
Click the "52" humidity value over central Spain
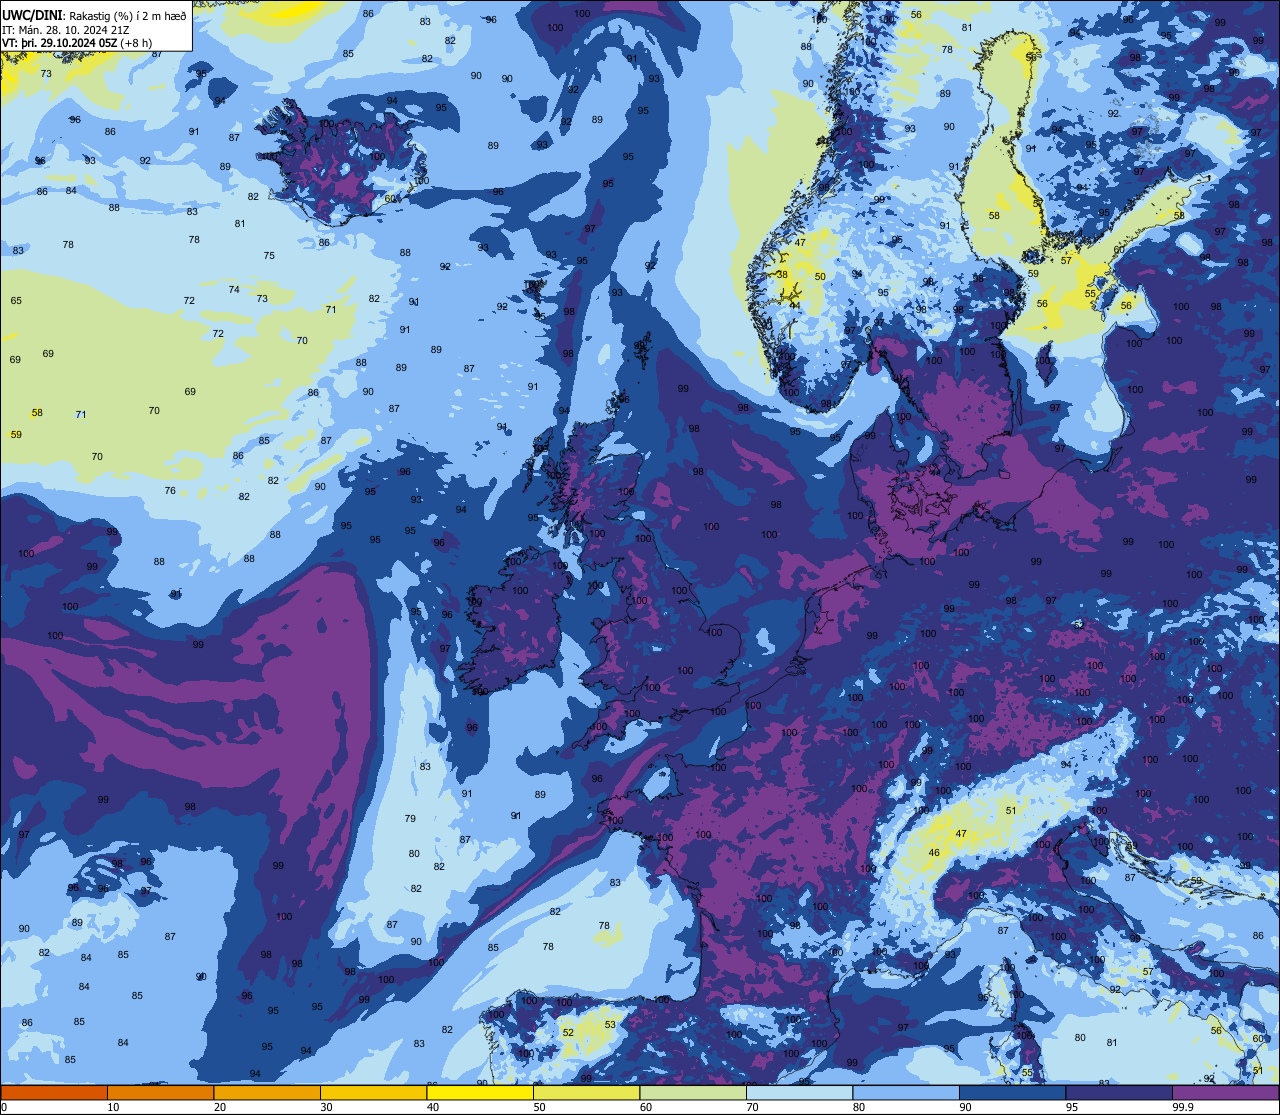568,1032
